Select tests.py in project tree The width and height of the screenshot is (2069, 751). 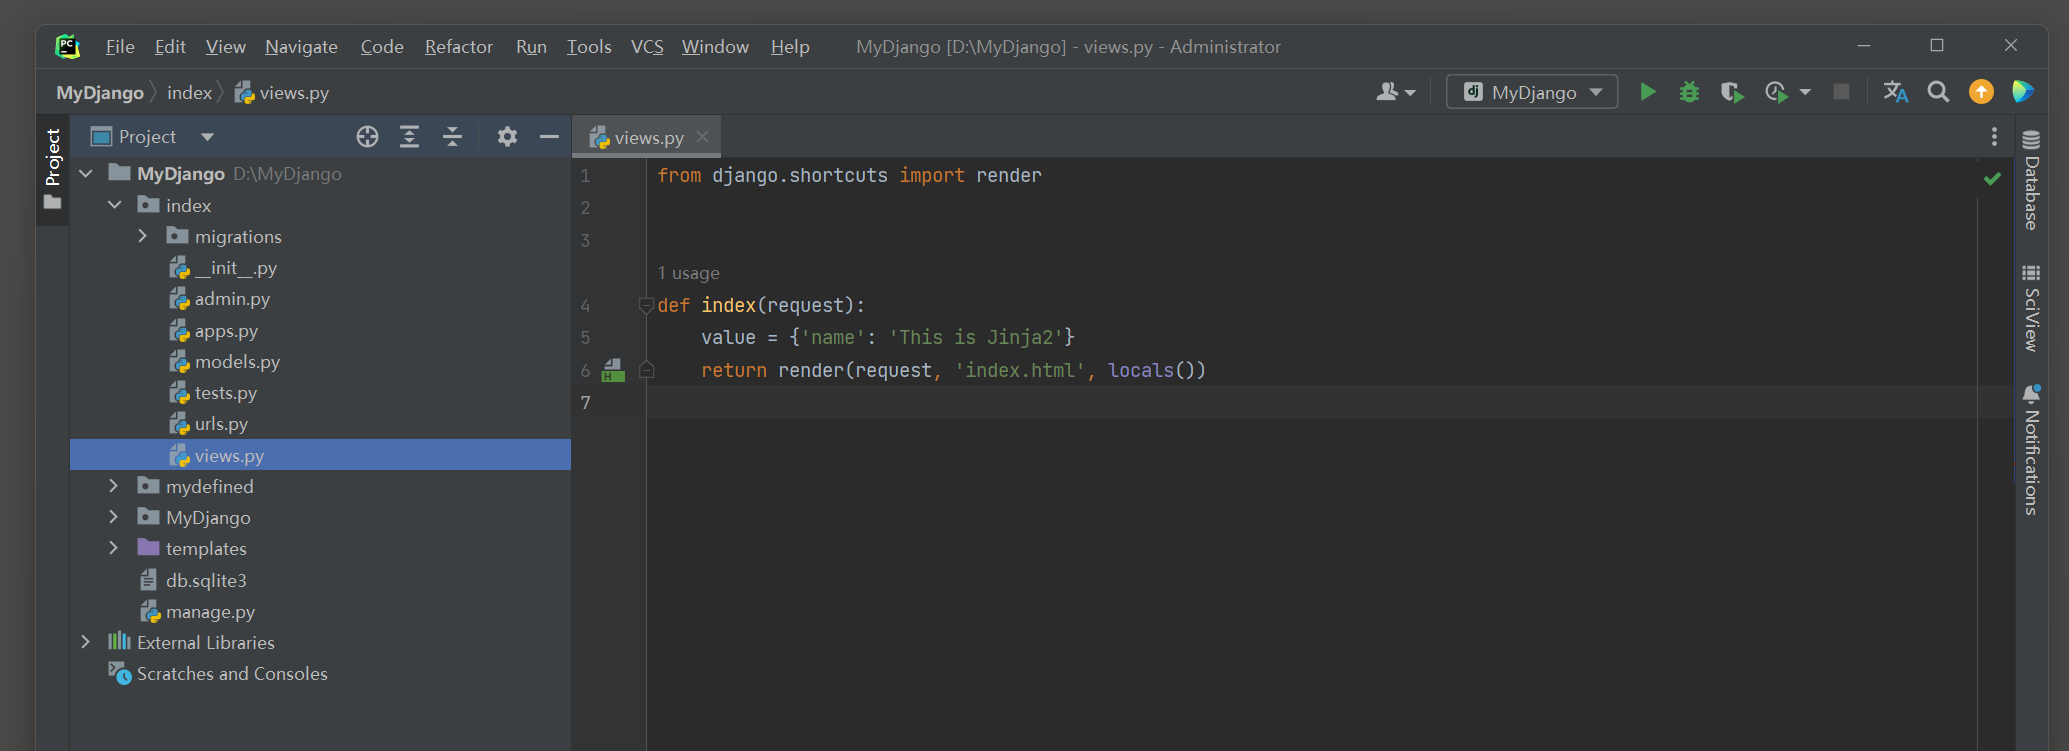[225, 393]
